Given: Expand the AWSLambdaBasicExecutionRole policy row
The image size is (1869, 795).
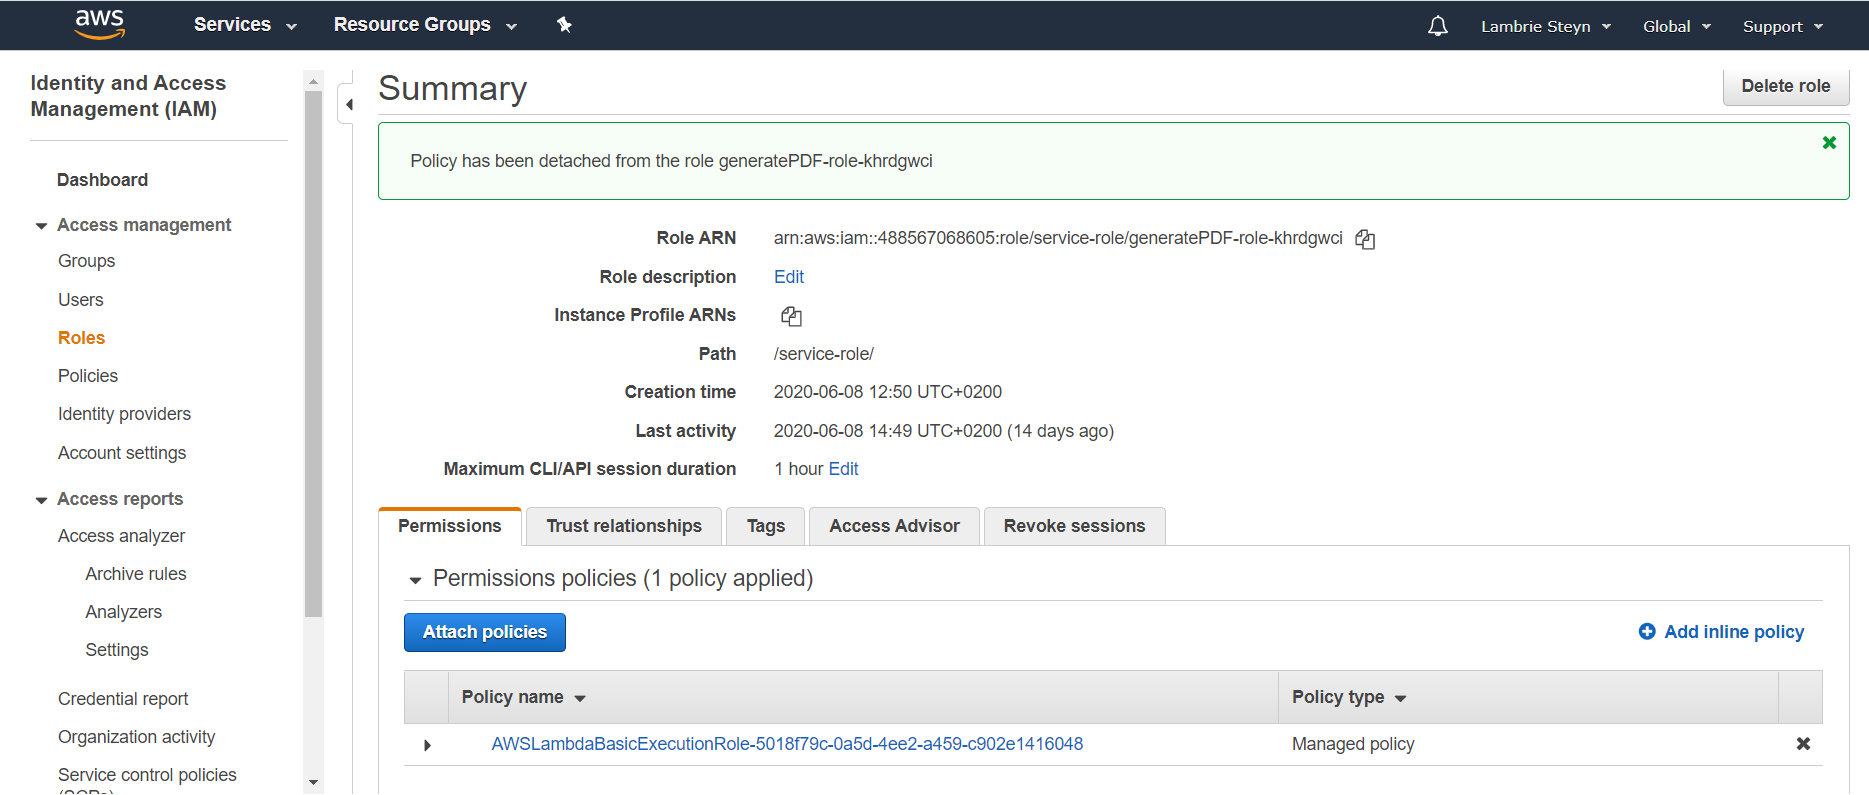Looking at the screenshot, I should (x=427, y=745).
